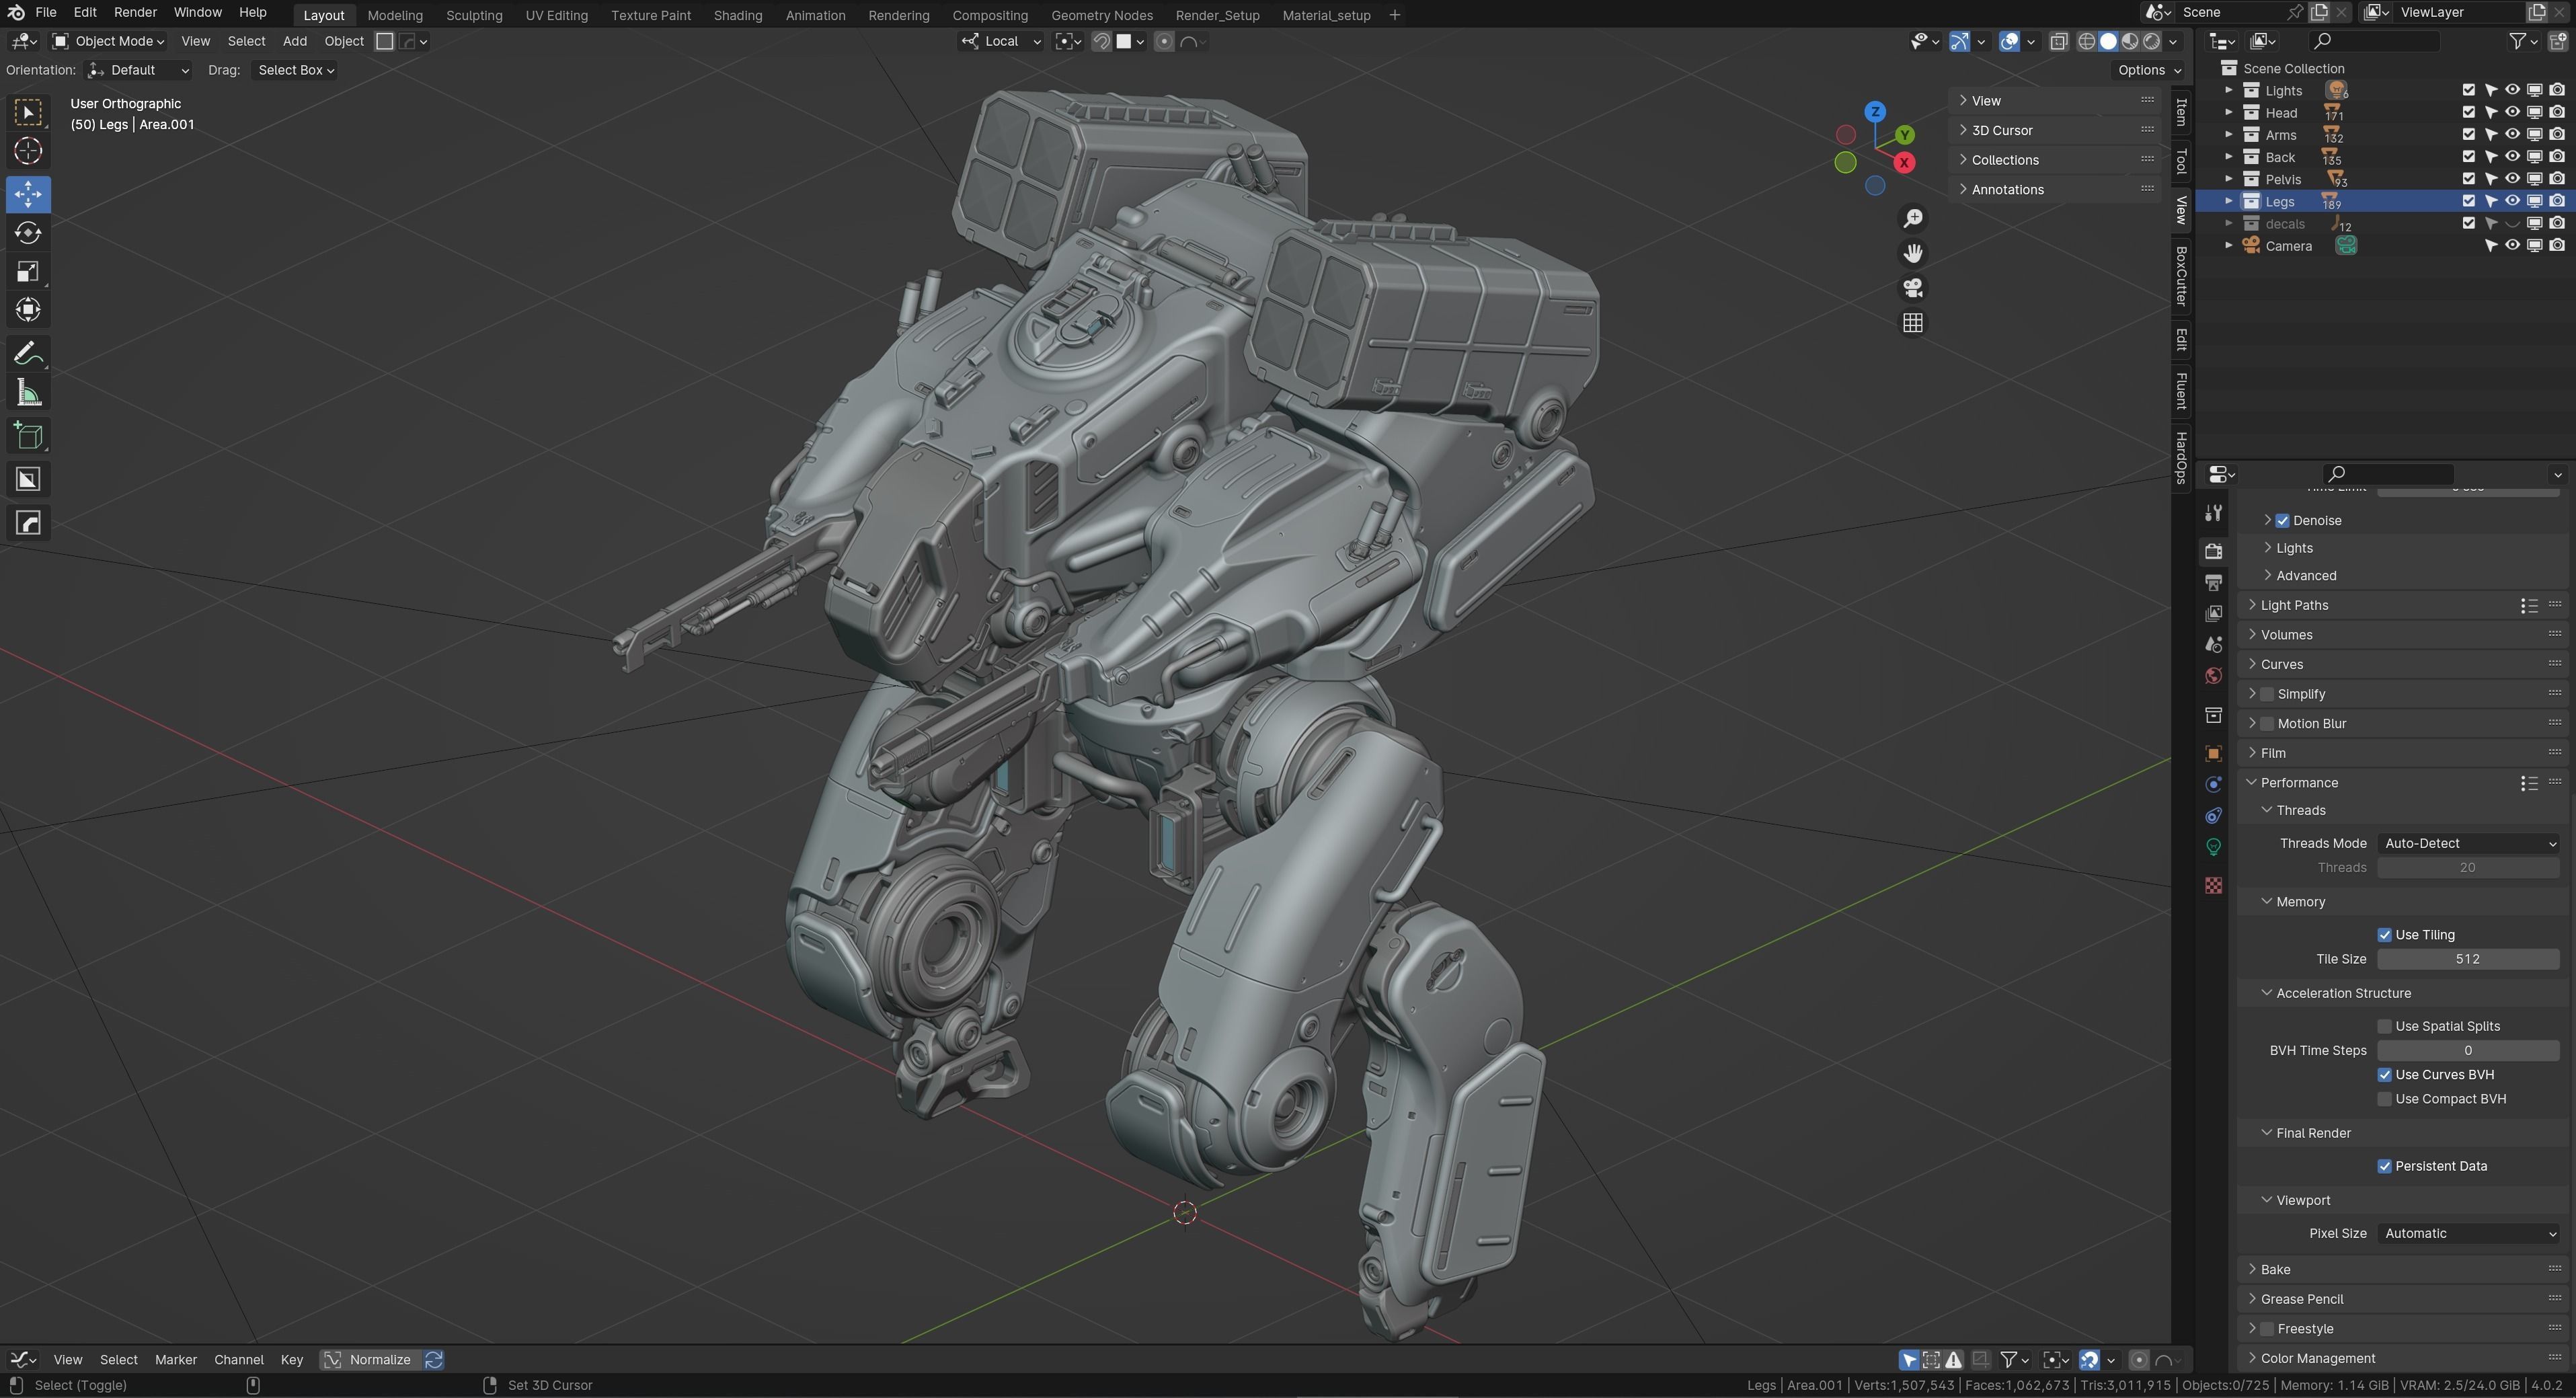Select the Cursor tool in viewport toolbar
2576x1398 pixels.
pos(28,151)
